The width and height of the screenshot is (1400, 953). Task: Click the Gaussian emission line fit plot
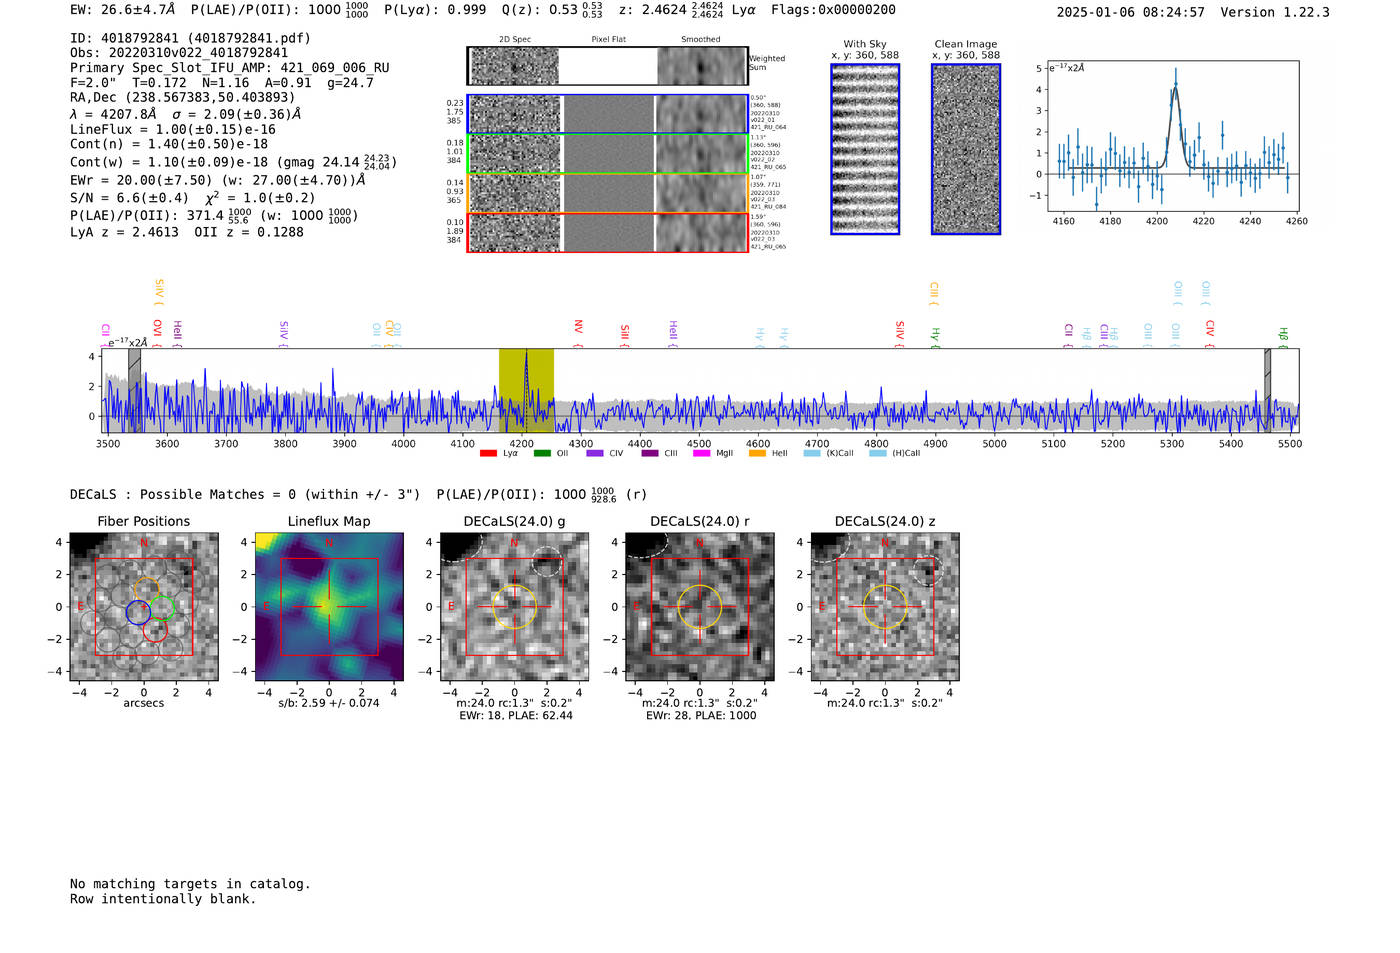click(1172, 136)
